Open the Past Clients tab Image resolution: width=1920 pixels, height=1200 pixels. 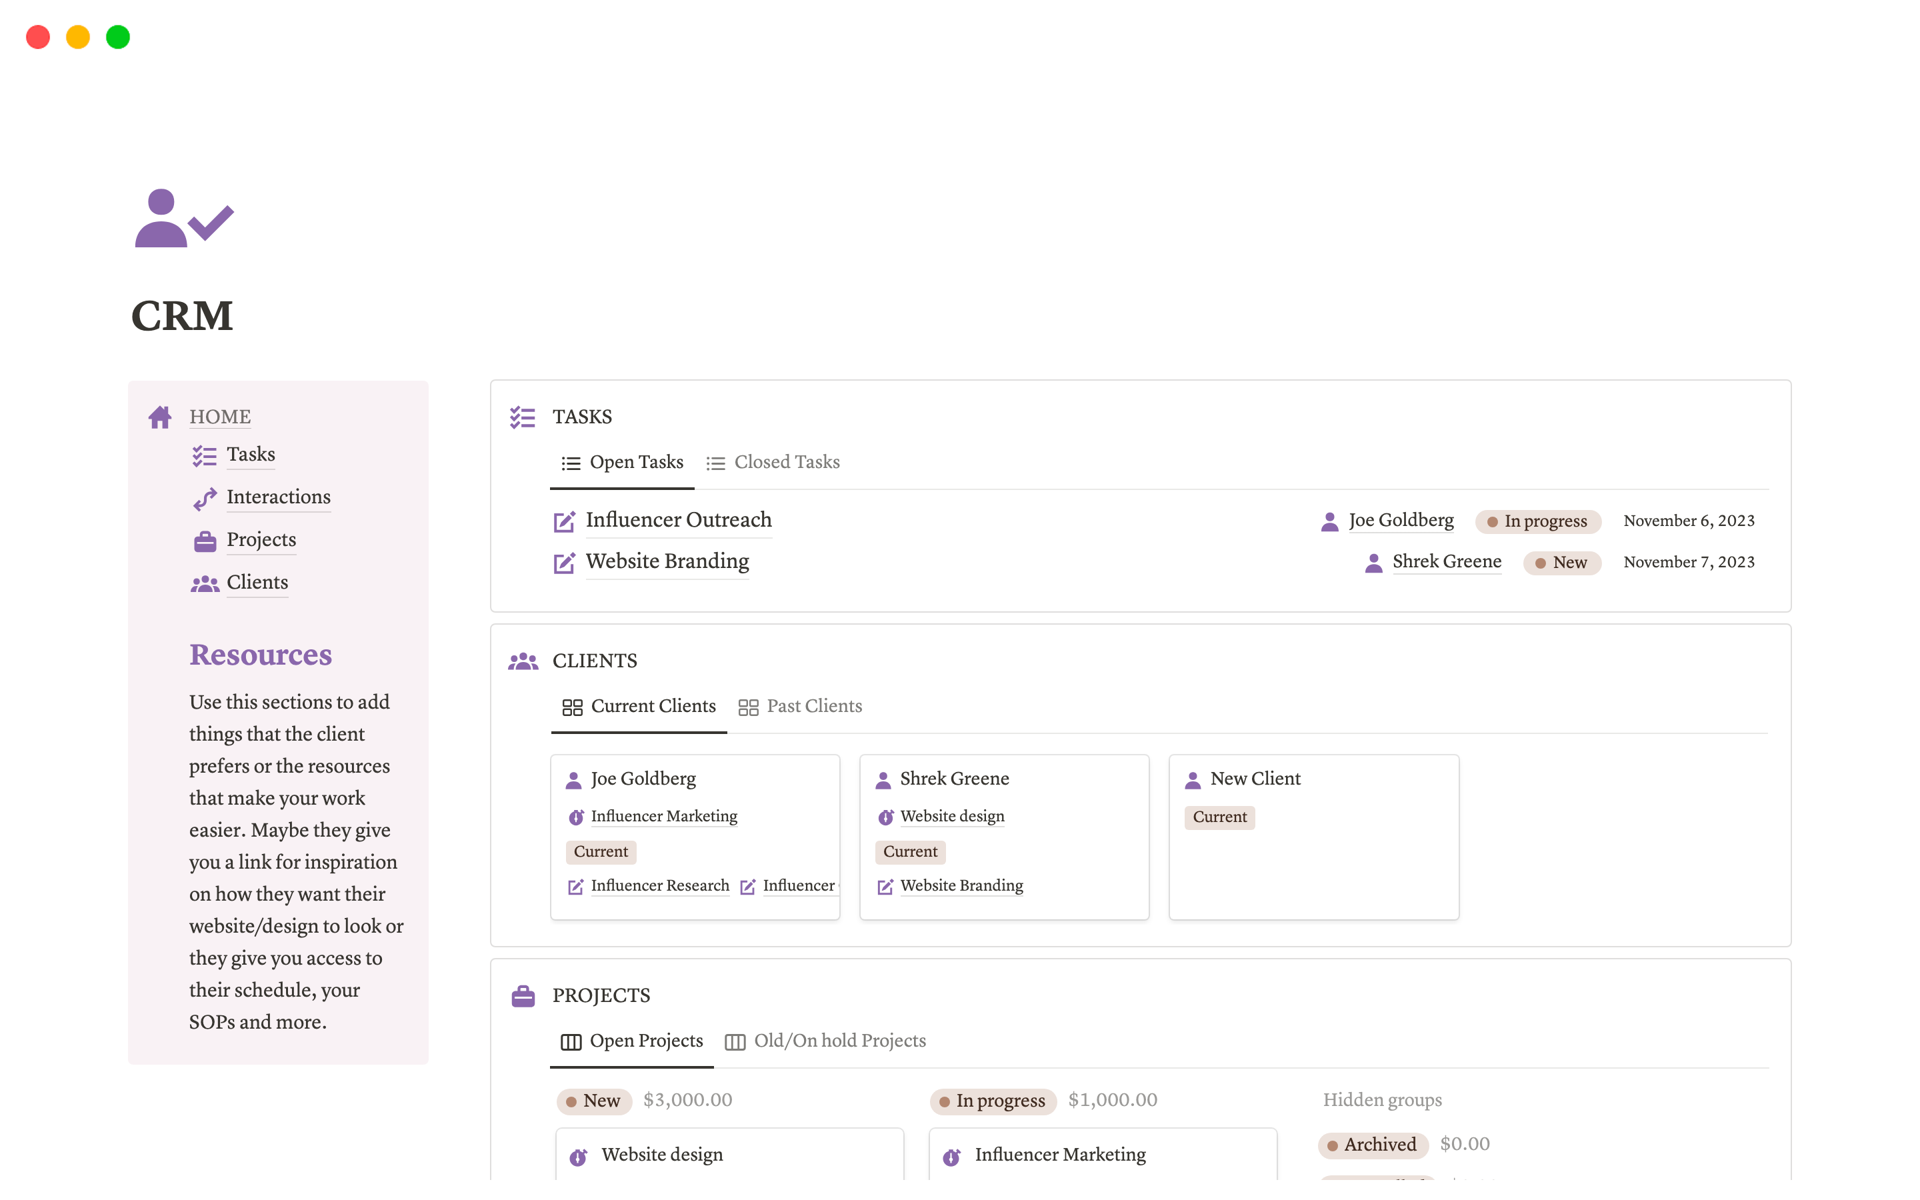point(813,706)
